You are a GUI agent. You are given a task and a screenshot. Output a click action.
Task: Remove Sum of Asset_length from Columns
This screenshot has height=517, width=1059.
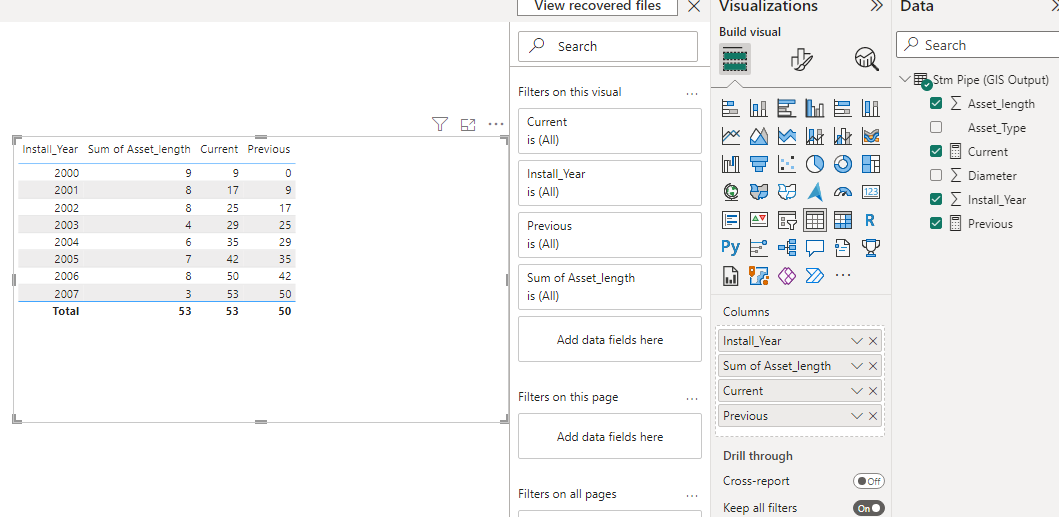coord(873,366)
